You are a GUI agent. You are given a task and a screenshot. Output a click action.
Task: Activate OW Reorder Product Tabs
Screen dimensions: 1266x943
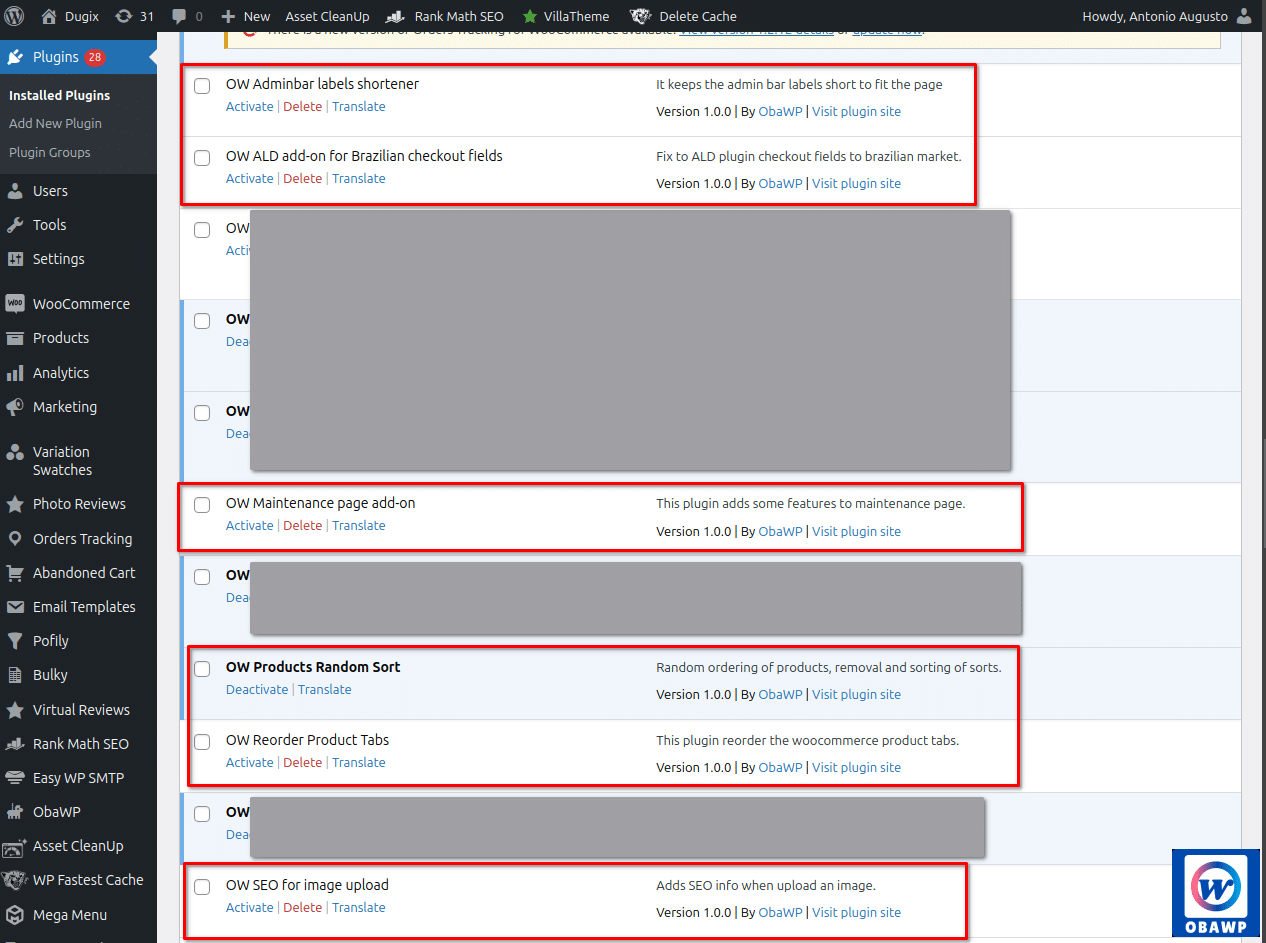click(x=249, y=763)
